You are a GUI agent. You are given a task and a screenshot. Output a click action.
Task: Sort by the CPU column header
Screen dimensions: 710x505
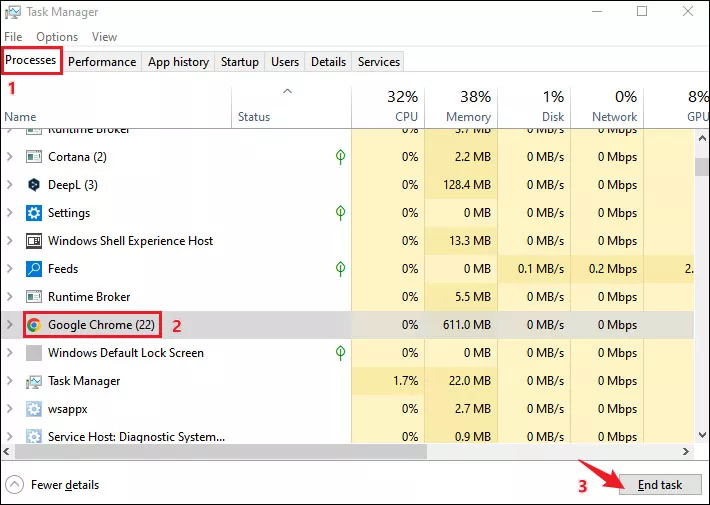[x=388, y=108]
